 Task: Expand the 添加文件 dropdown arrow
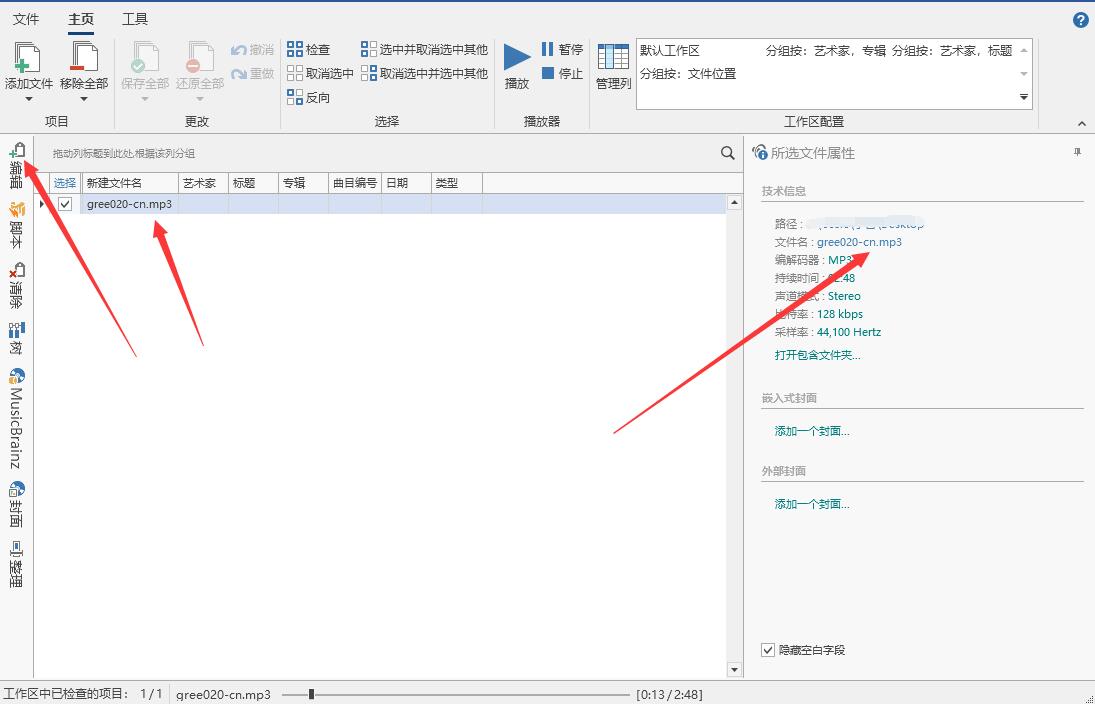click(x=28, y=99)
